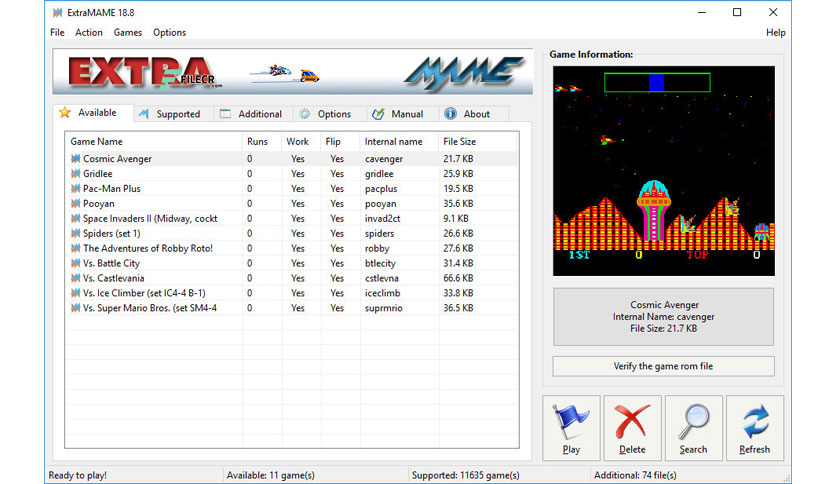Click file size '66.6 KB'
The height and width of the screenshot is (484, 836).
pyautogui.click(x=458, y=278)
